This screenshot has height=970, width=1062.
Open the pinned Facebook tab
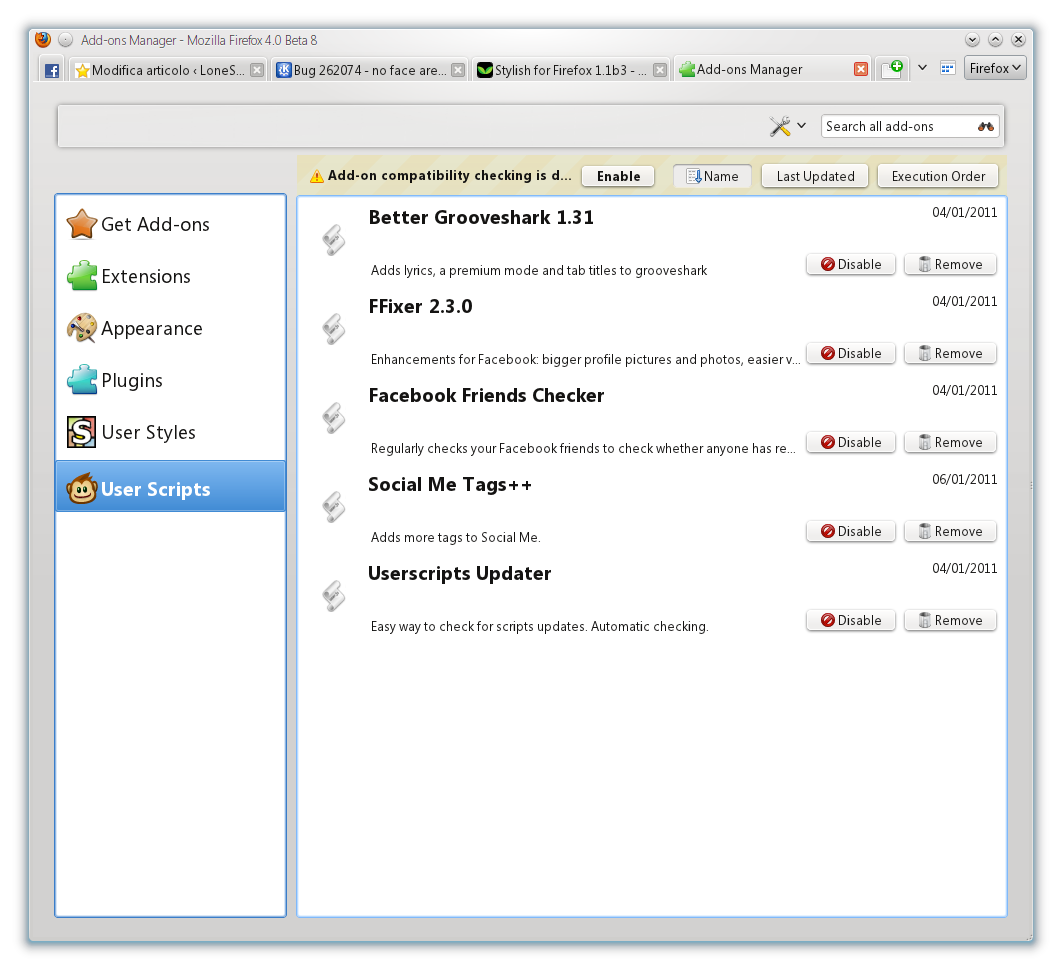51,70
